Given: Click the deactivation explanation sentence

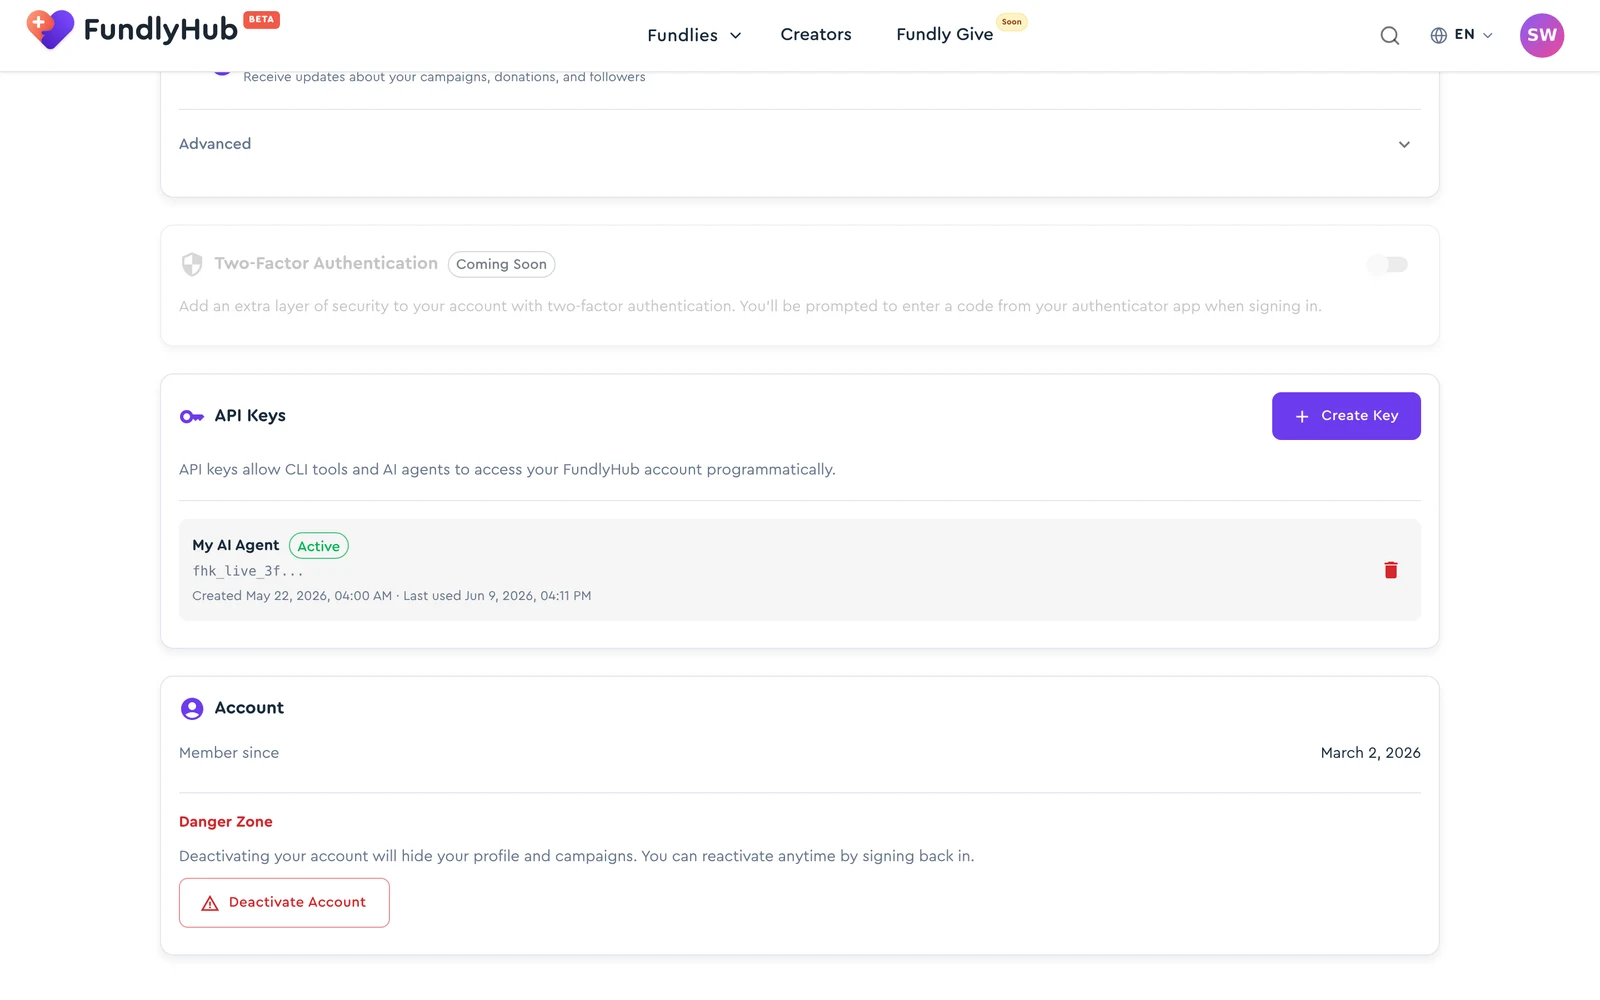Looking at the screenshot, I should (576, 856).
